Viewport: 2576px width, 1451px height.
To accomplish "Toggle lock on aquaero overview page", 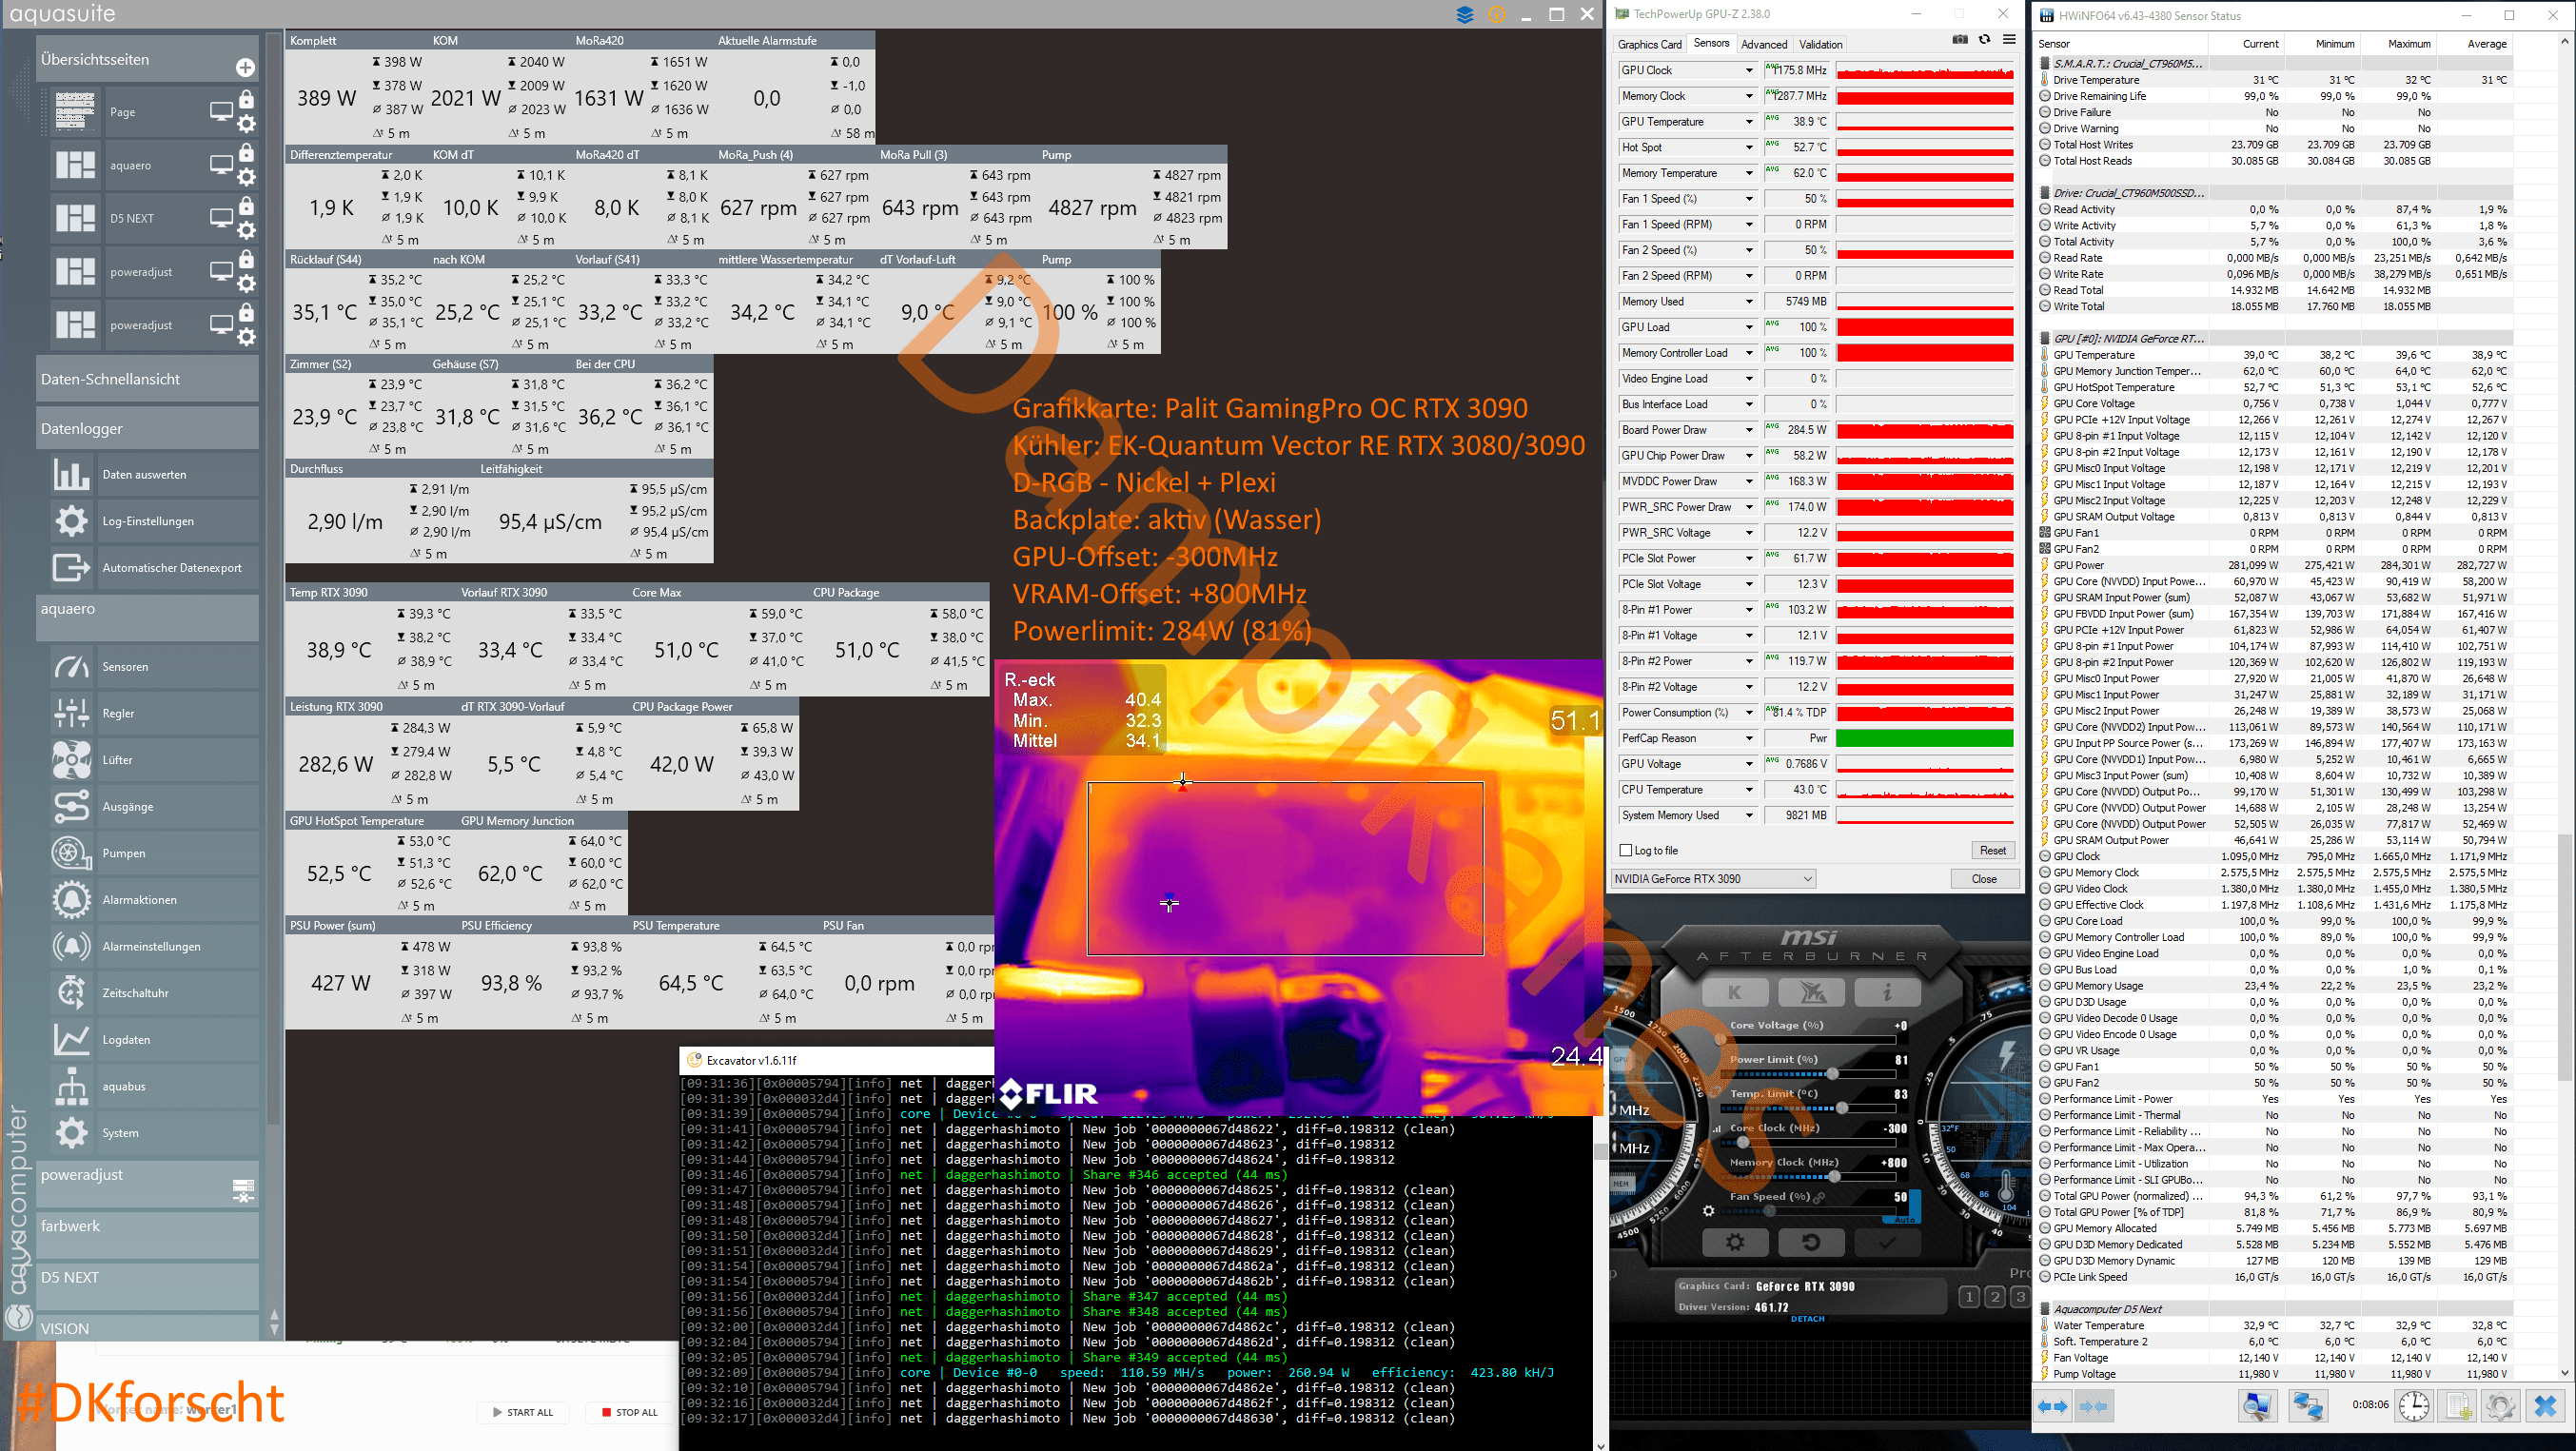I will pyautogui.click(x=246, y=154).
